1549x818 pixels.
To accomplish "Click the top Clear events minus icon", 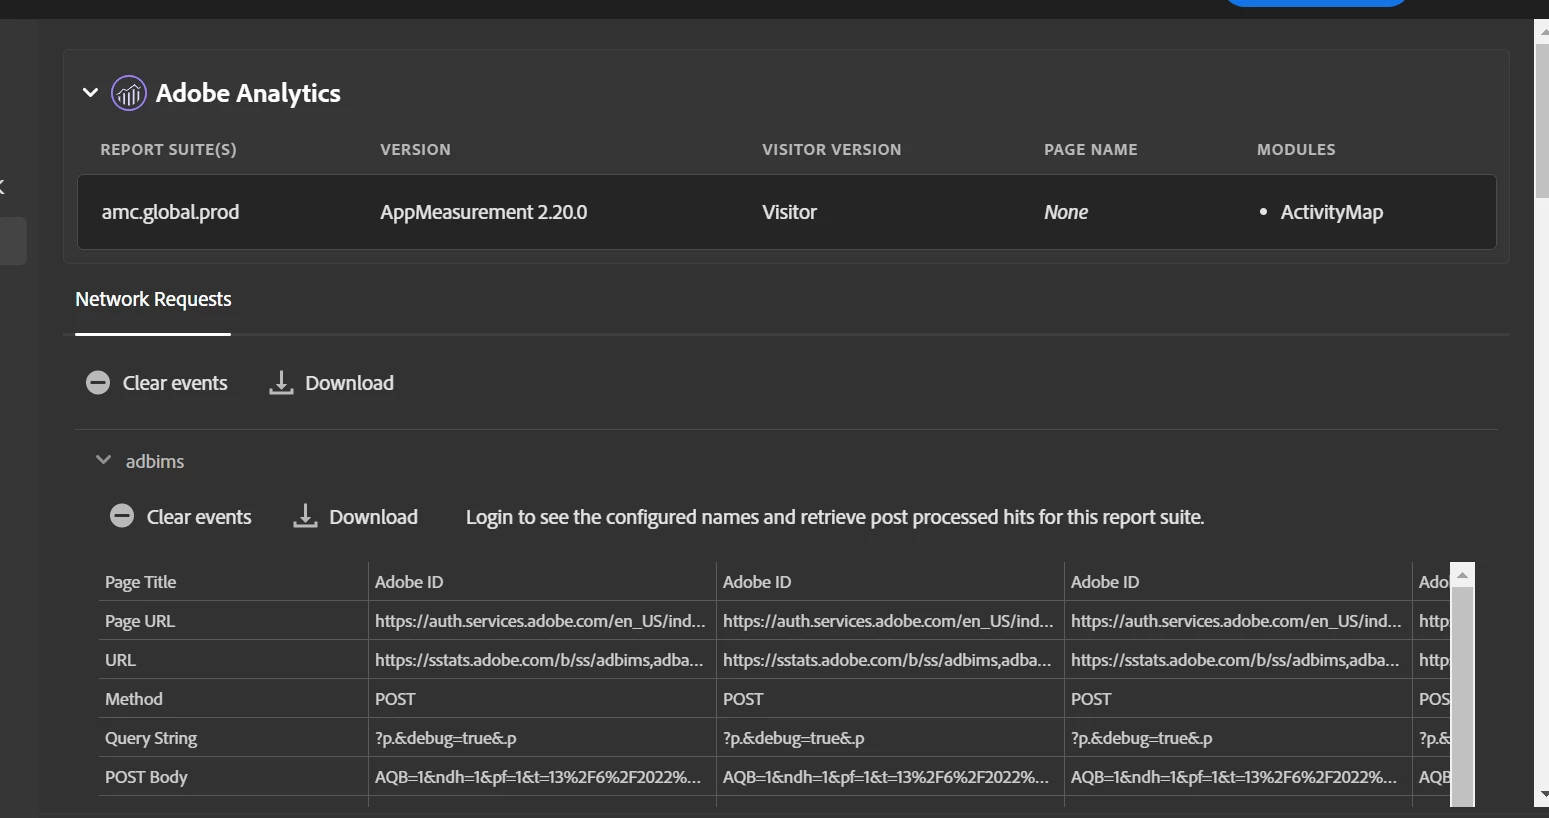I will coord(98,383).
